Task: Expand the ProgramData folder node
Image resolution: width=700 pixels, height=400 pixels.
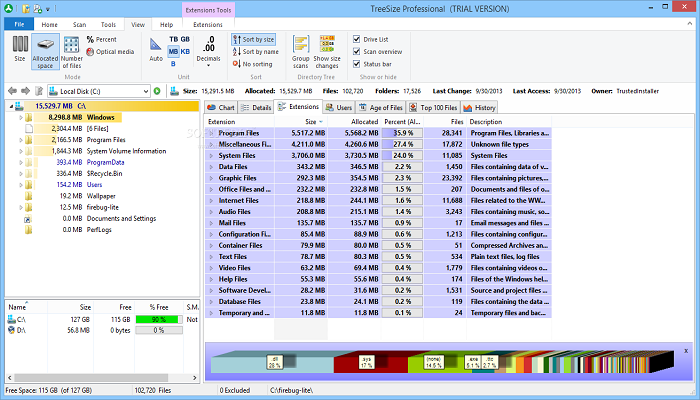Action: tap(21, 162)
